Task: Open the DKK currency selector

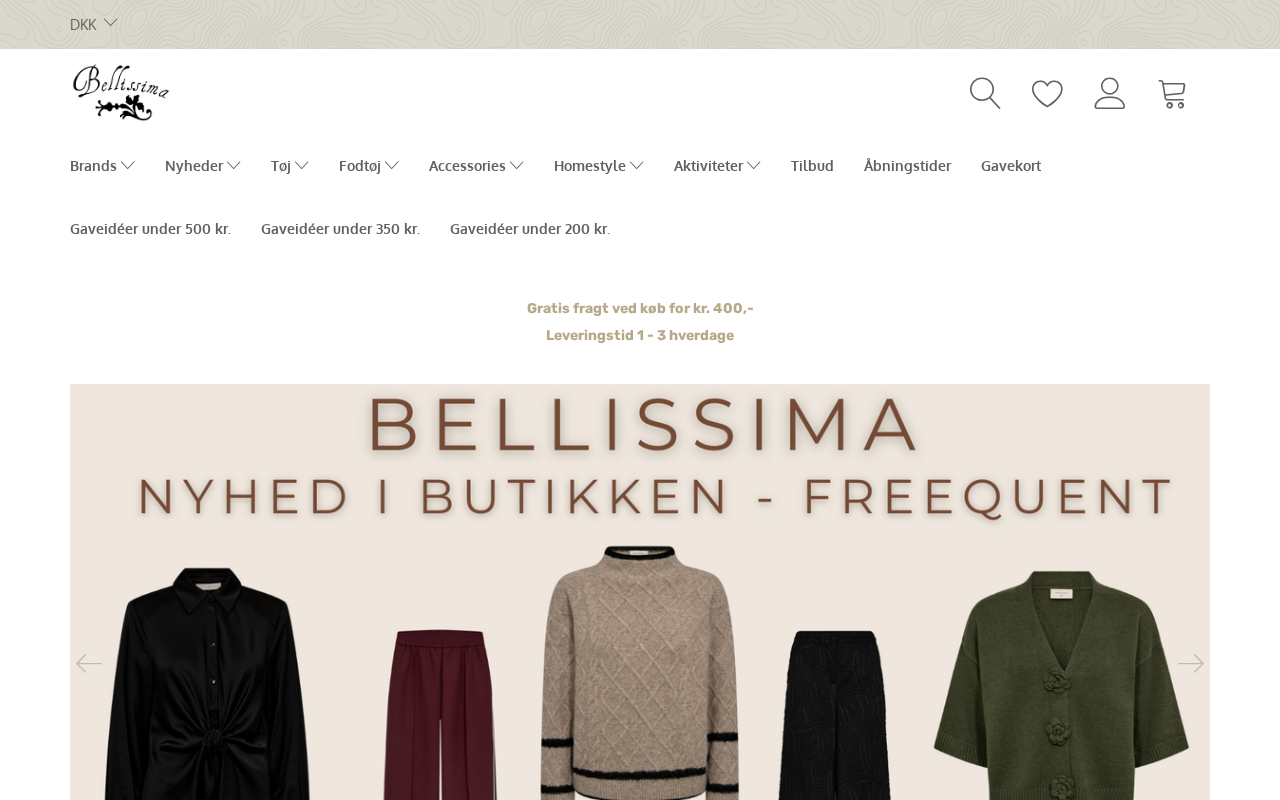Action: point(94,24)
